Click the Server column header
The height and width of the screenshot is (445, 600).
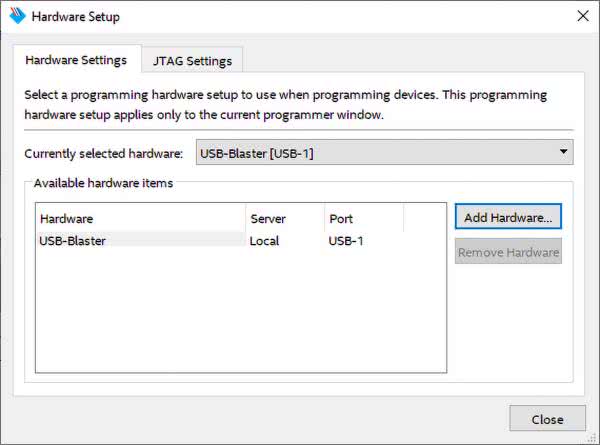[x=285, y=218]
